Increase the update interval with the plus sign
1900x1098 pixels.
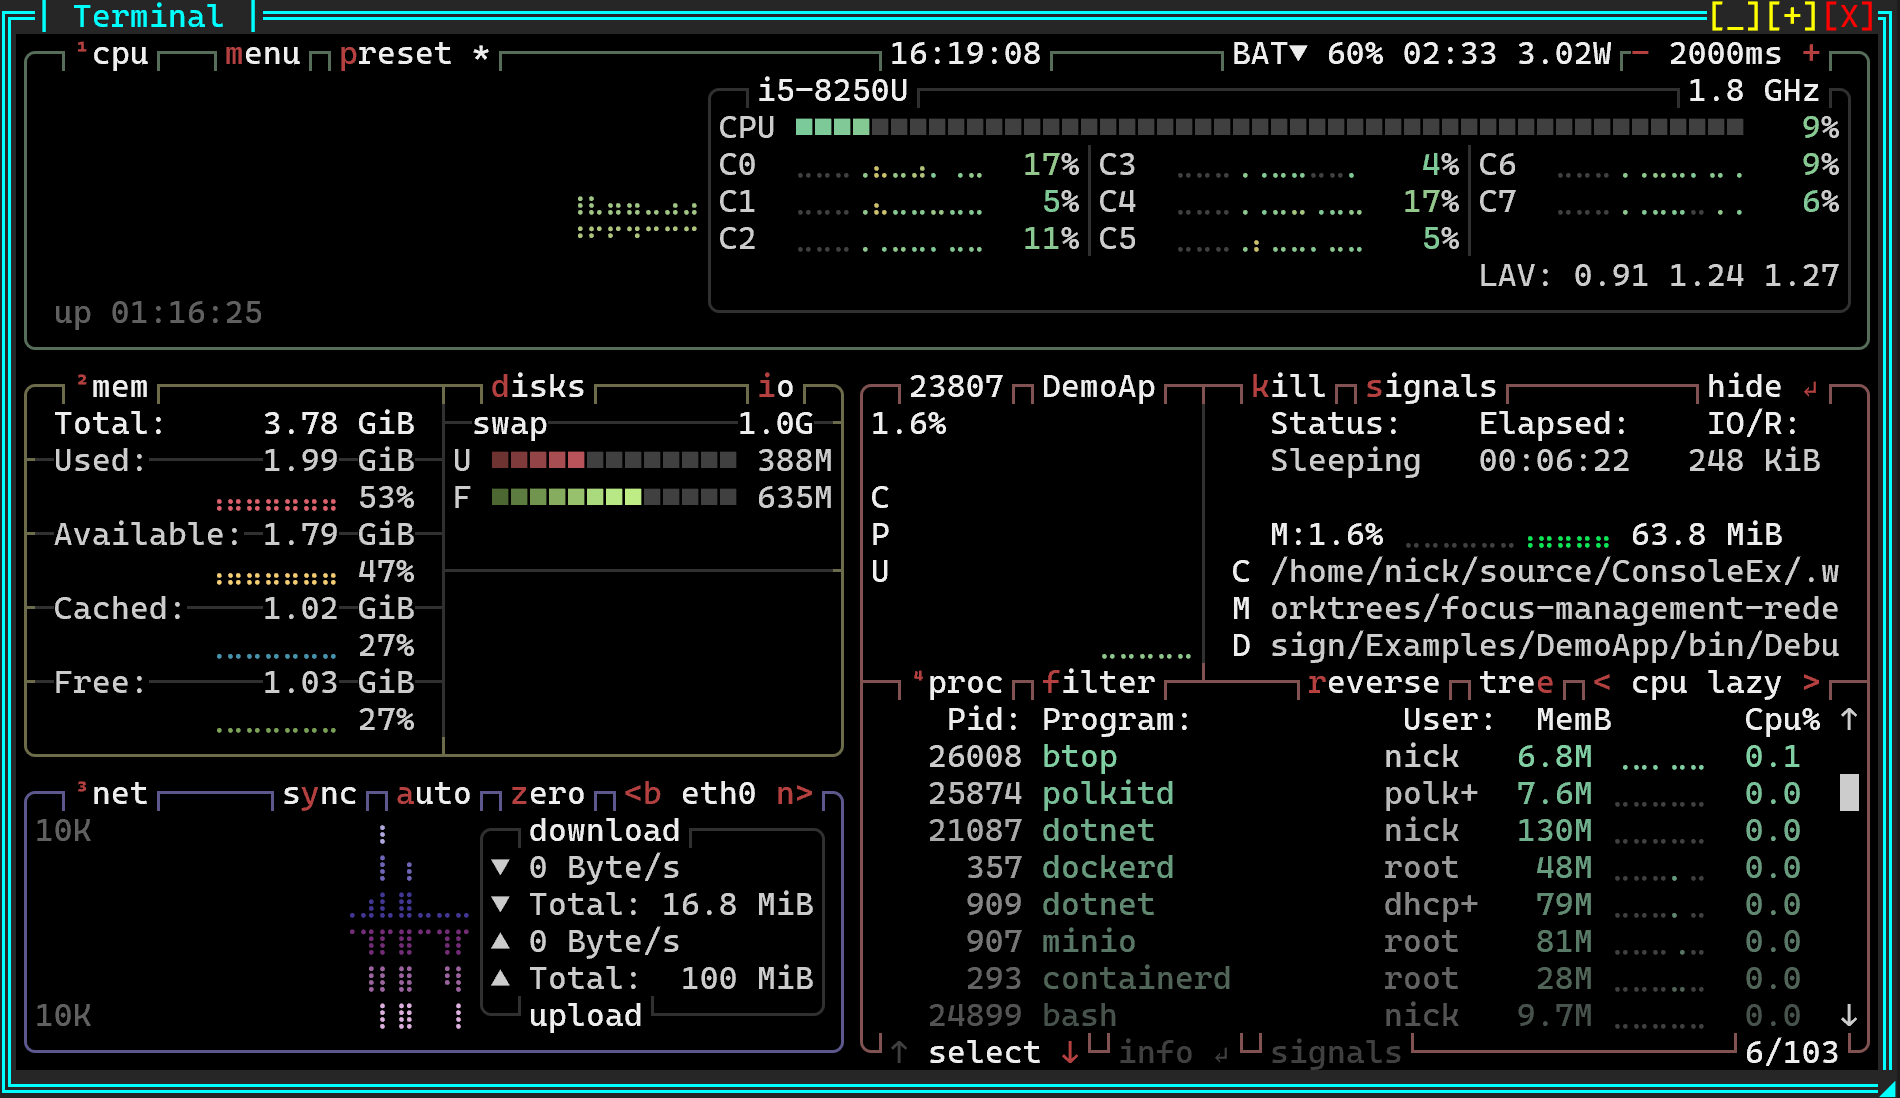coord(1810,54)
